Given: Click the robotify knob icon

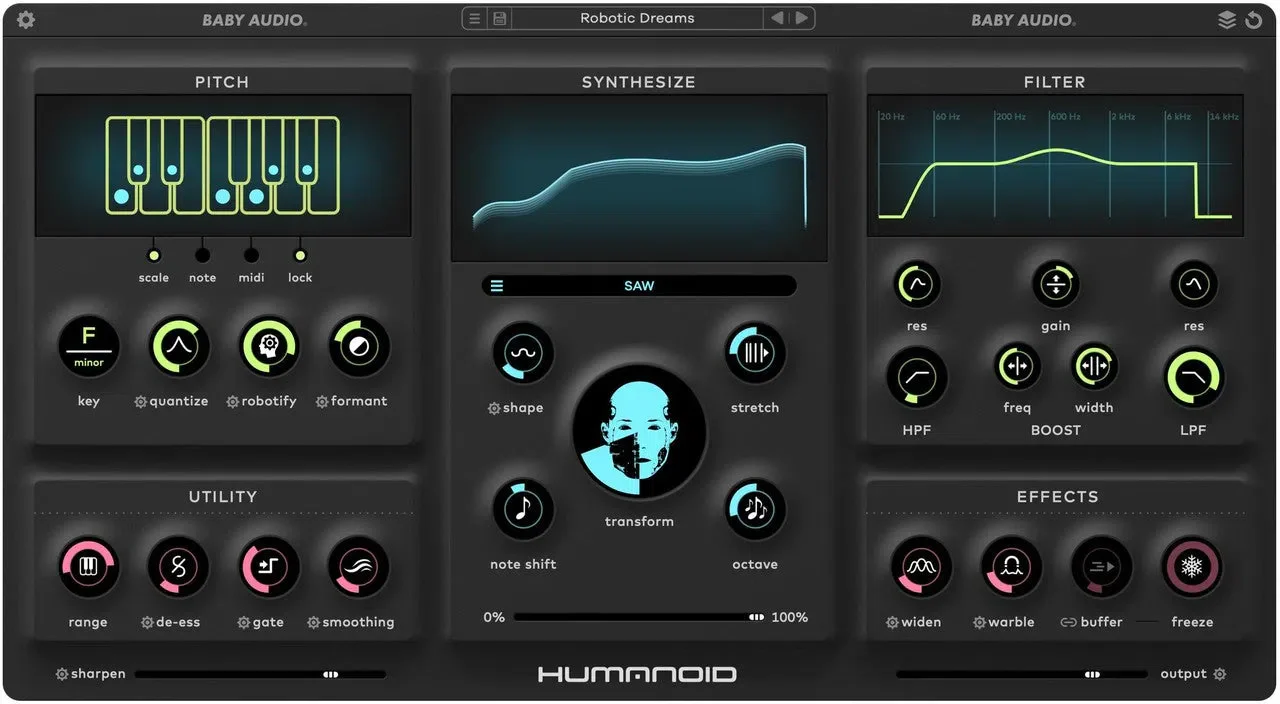Looking at the screenshot, I should 269,347.
